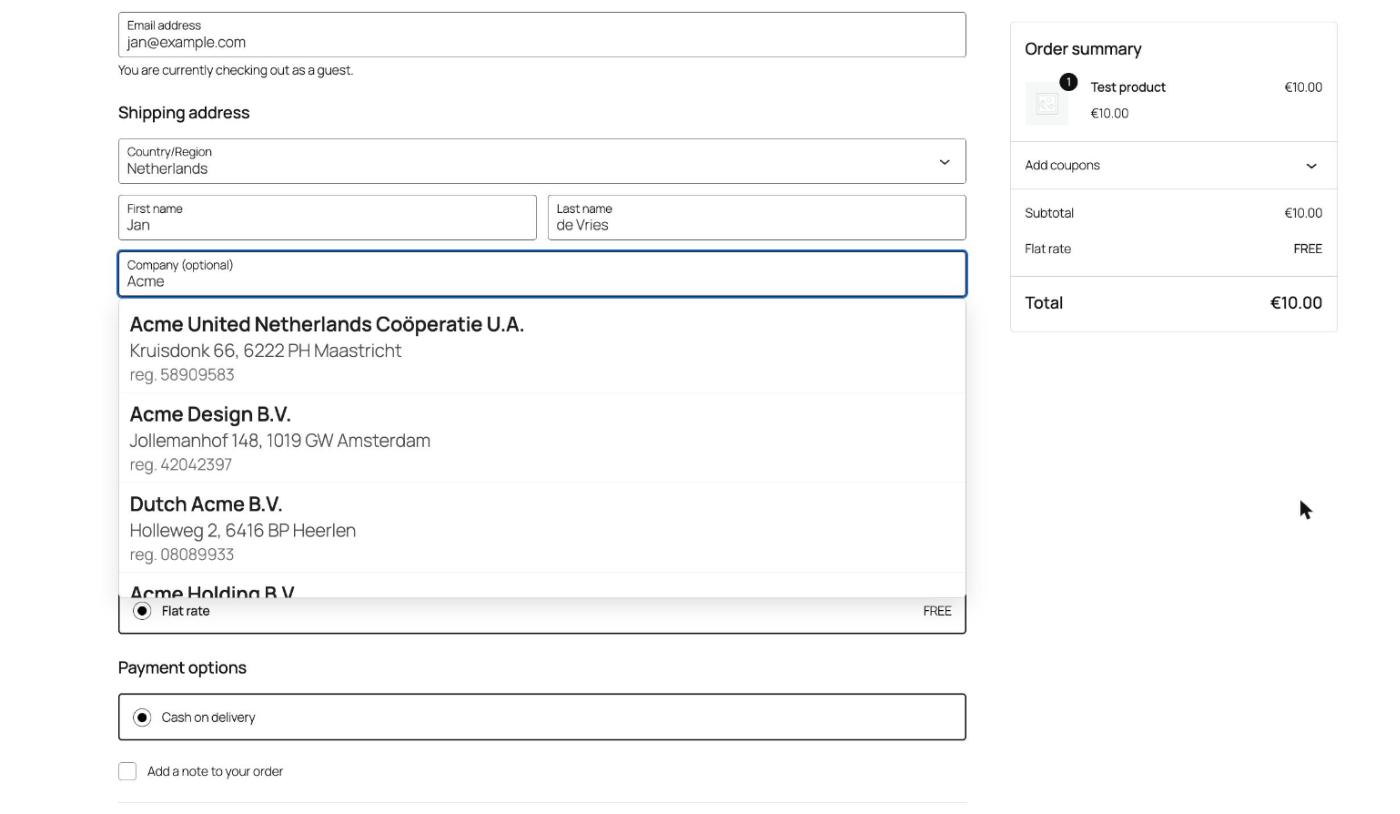Click the Company (optional) field
The width and height of the screenshot is (1400, 814).
click(x=542, y=274)
